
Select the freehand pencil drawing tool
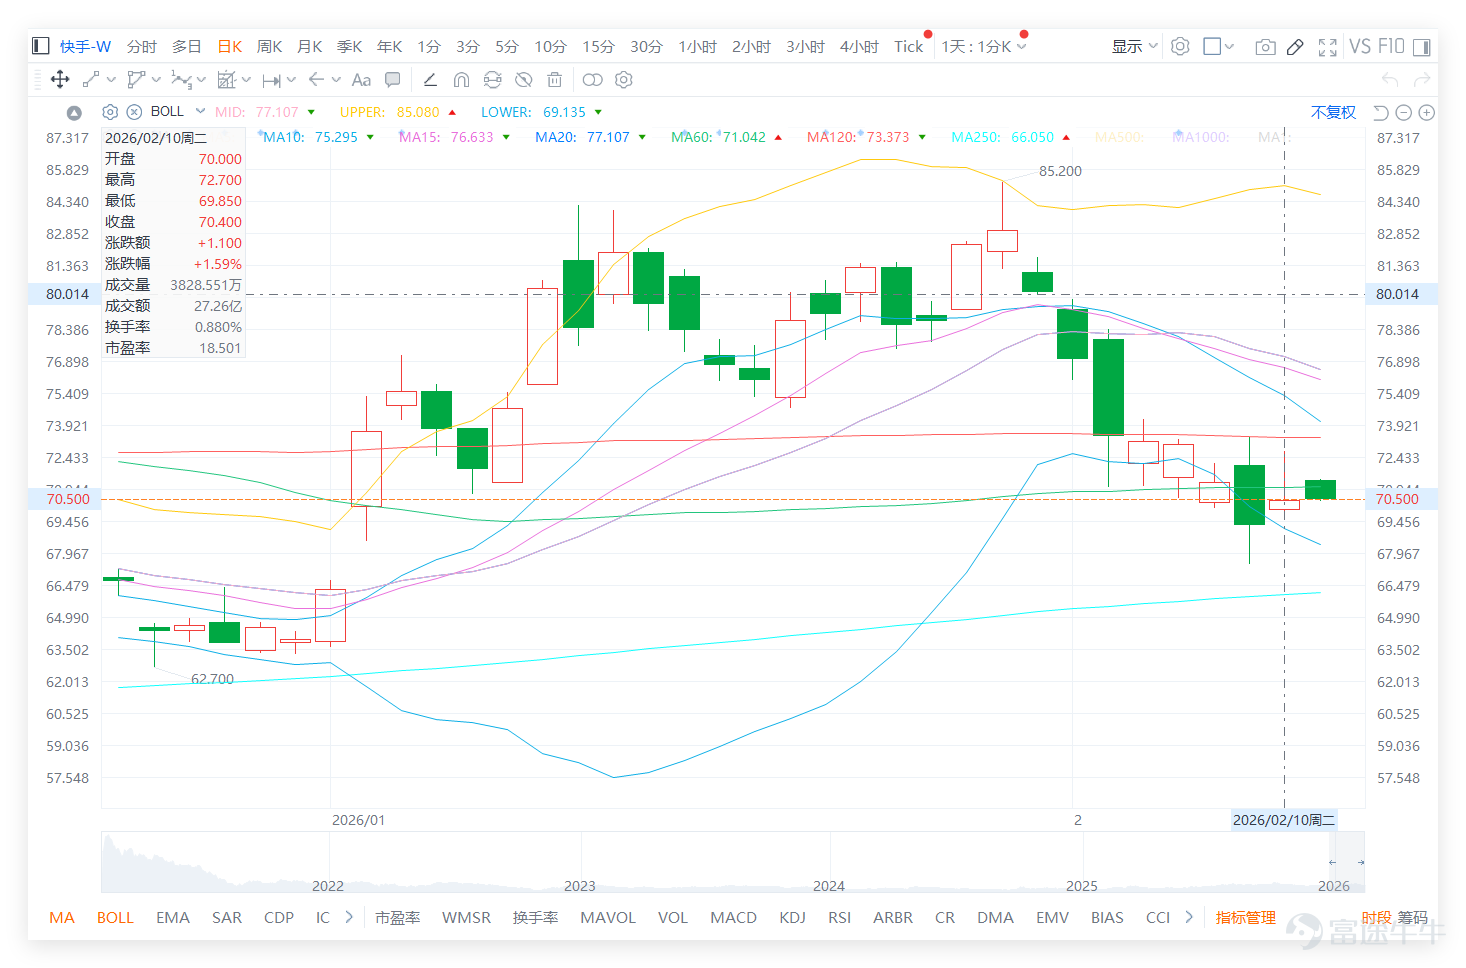(x=430, y=80)
